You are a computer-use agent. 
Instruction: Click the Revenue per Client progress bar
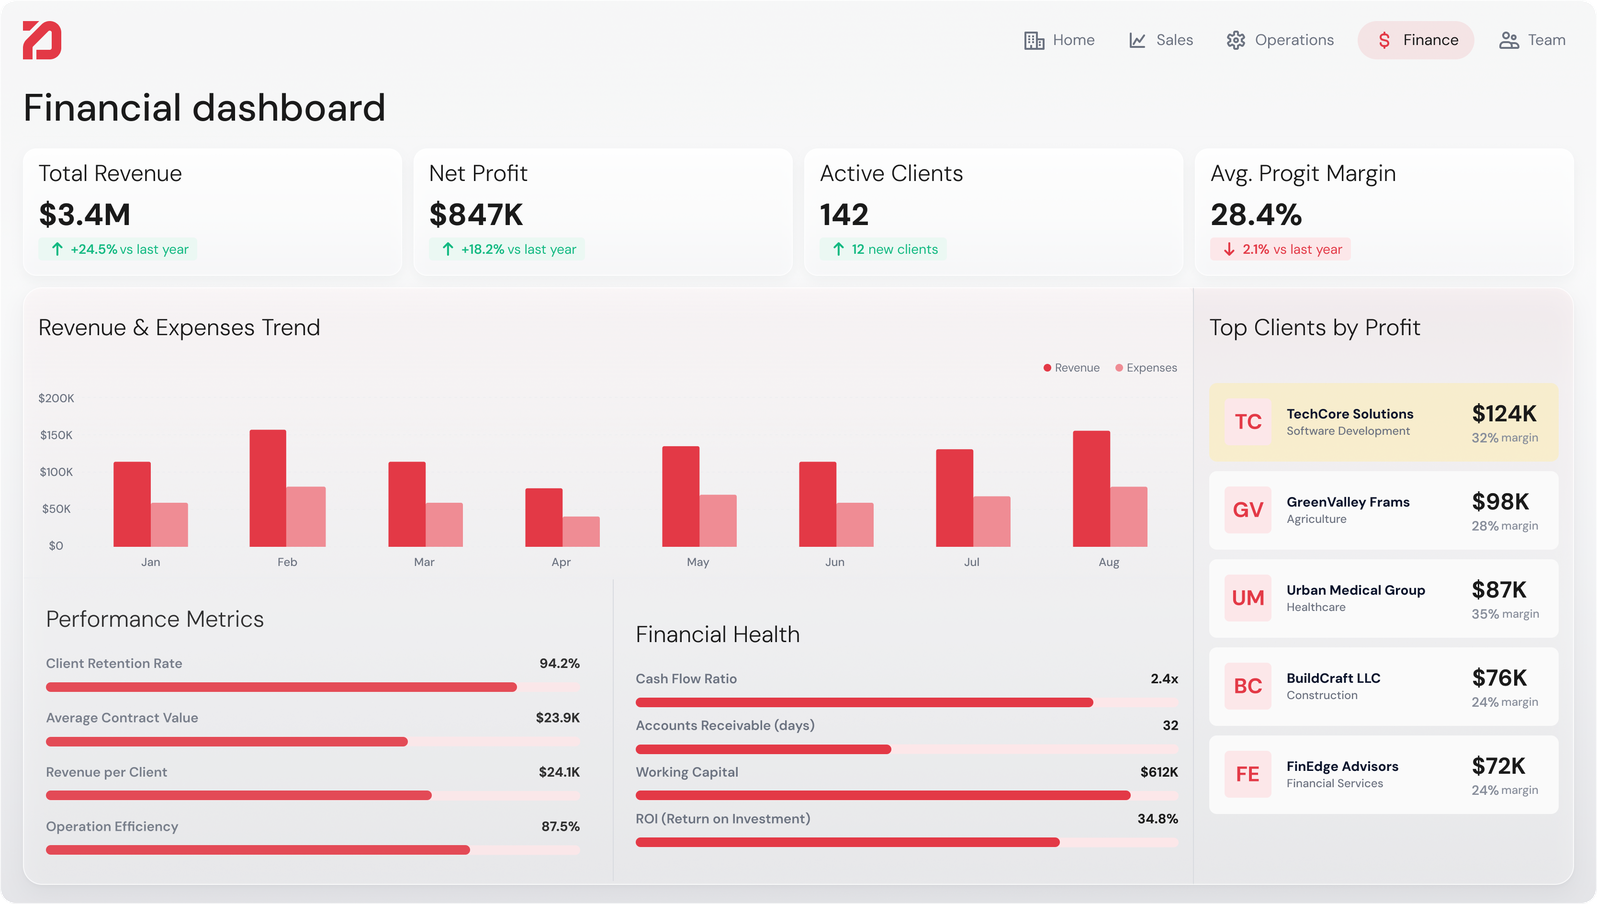pyautogui.click(x=313, y=796)
